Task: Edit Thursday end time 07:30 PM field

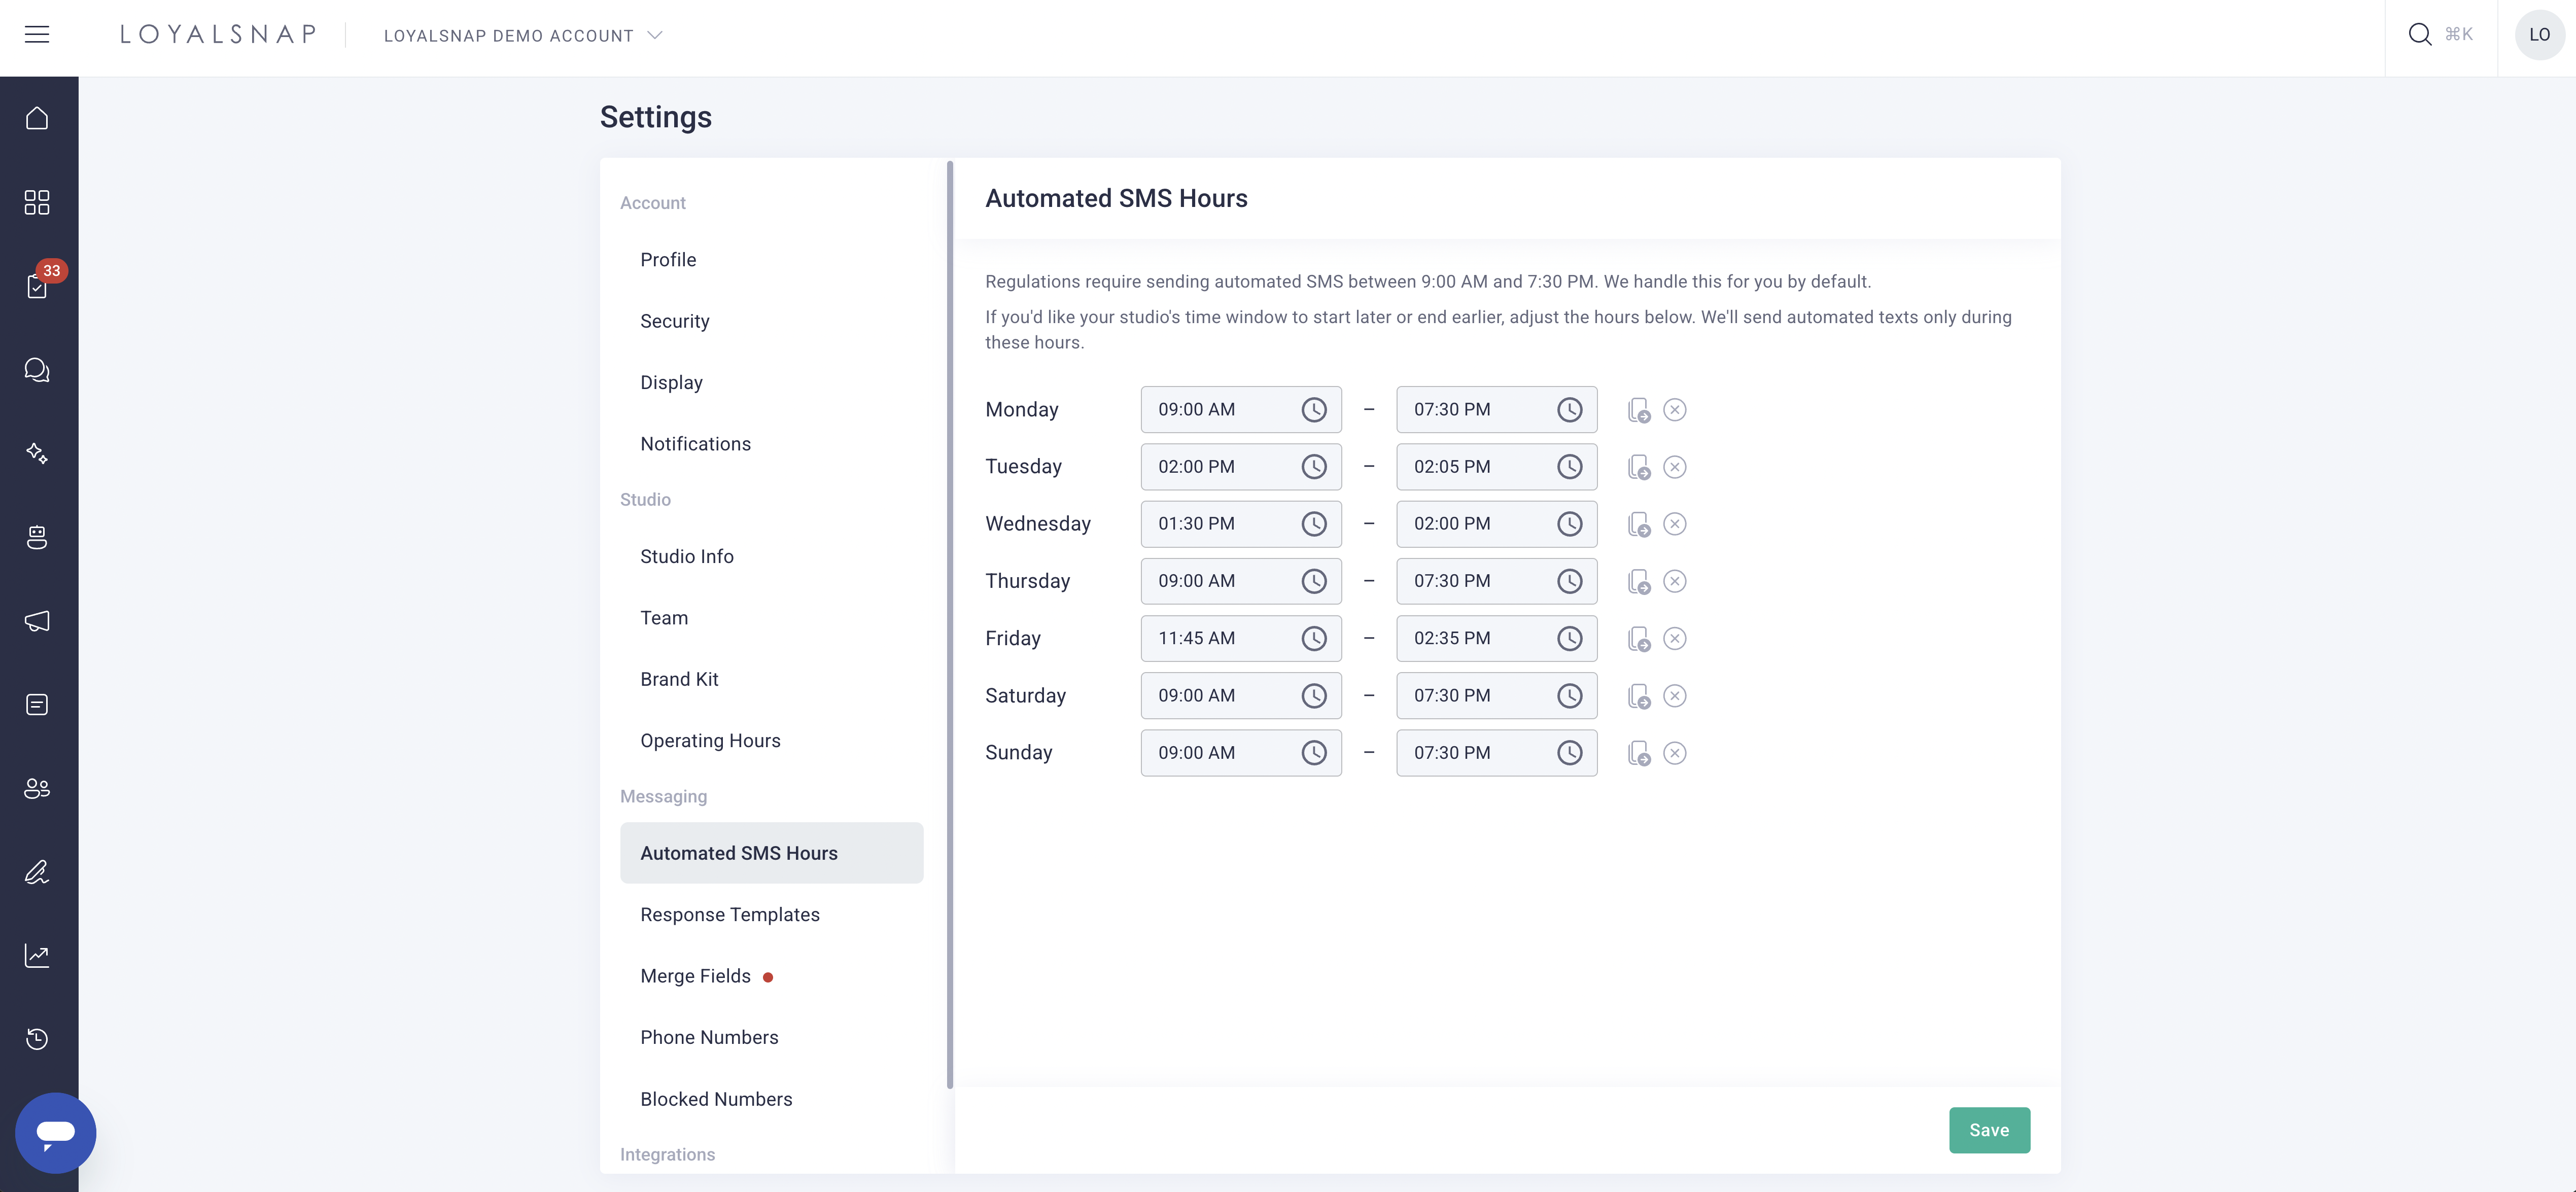Action: [x=1496, y=581]
